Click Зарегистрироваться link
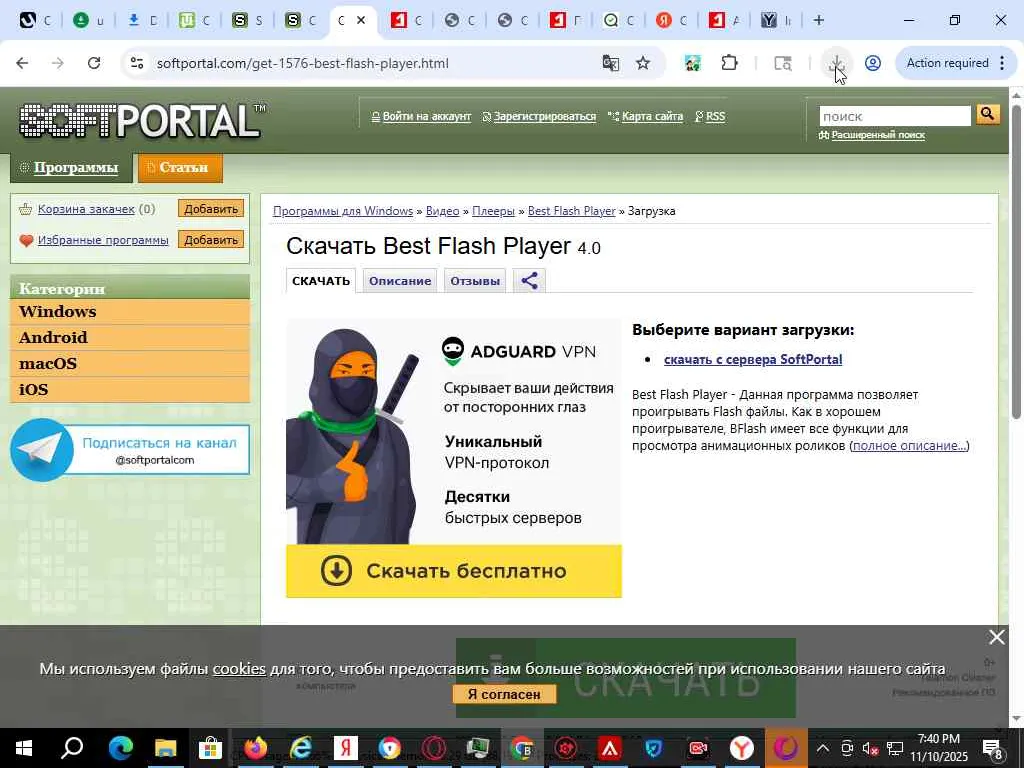The image size is (1024, 768). coord(545,116)
